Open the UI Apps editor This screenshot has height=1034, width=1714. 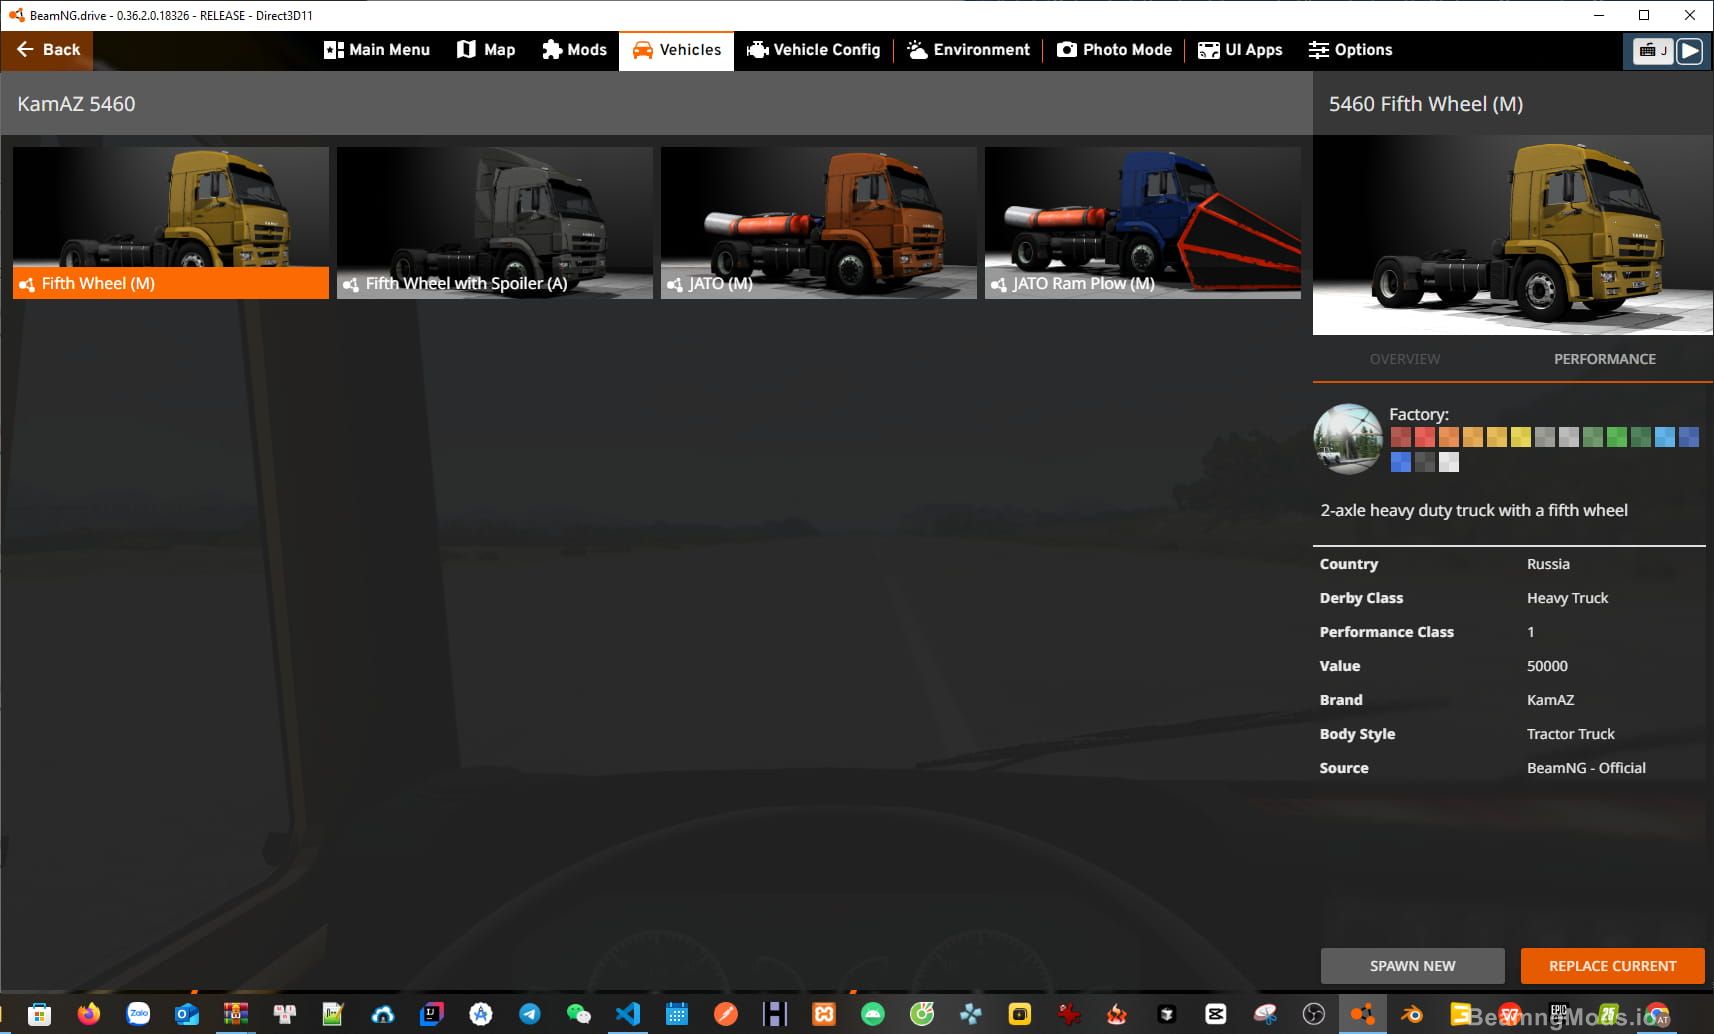click(1240, 50)
